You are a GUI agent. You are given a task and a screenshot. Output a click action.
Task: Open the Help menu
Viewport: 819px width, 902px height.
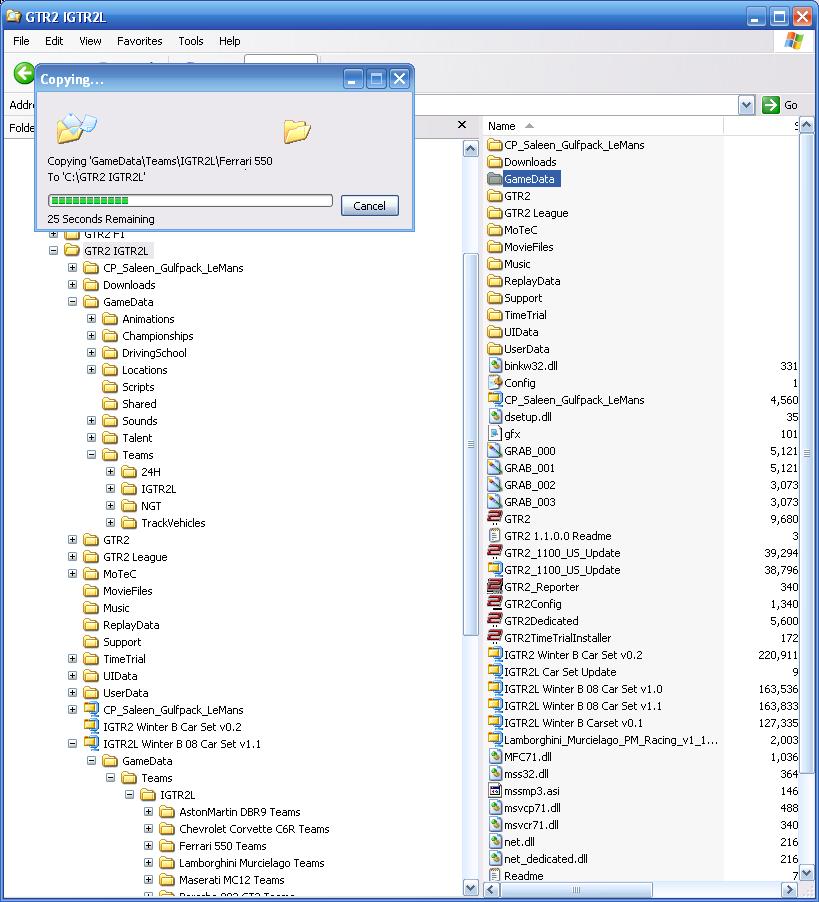pos(229,41)
